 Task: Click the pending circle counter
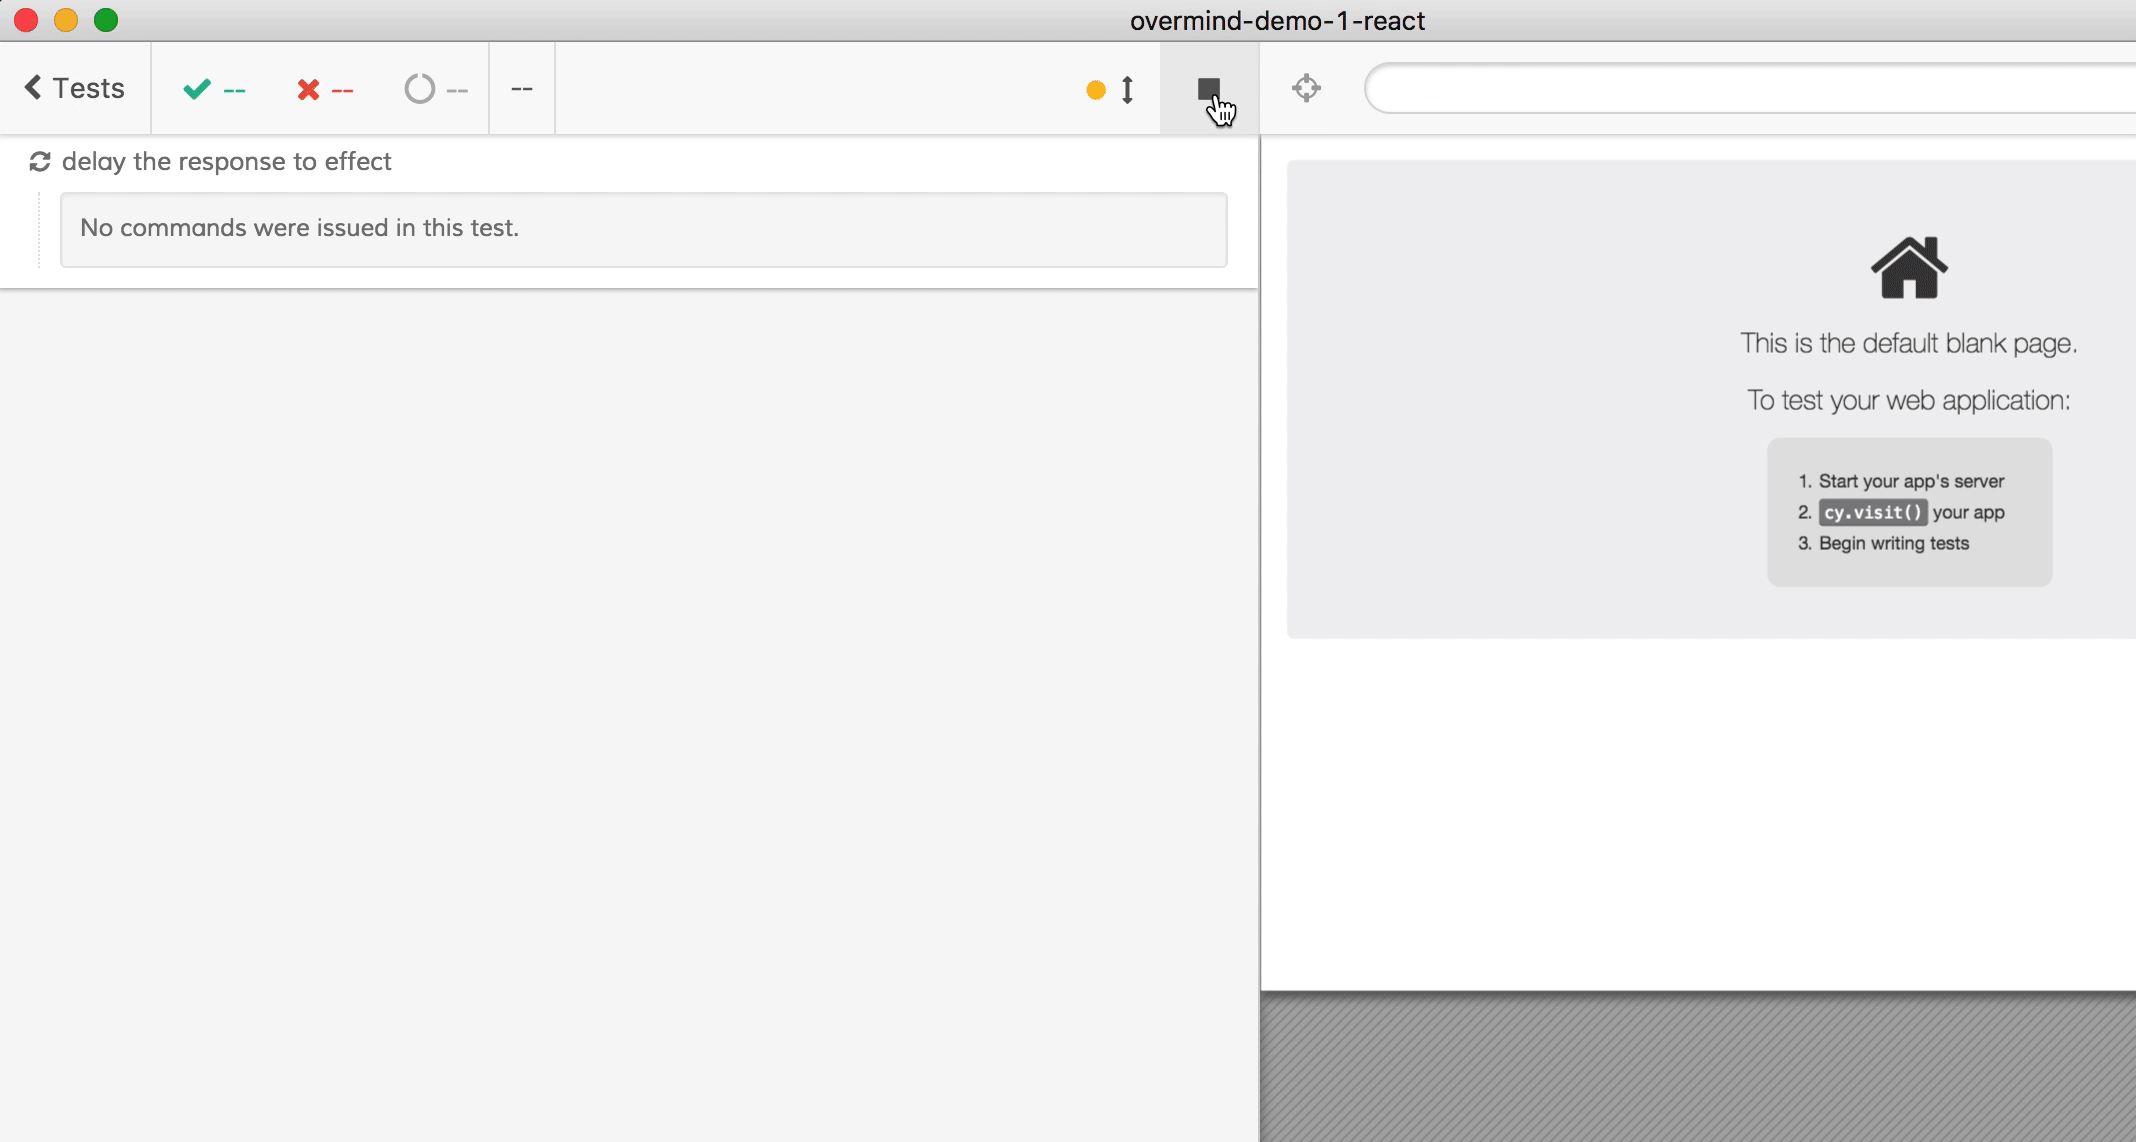click(x=436, y=90)
